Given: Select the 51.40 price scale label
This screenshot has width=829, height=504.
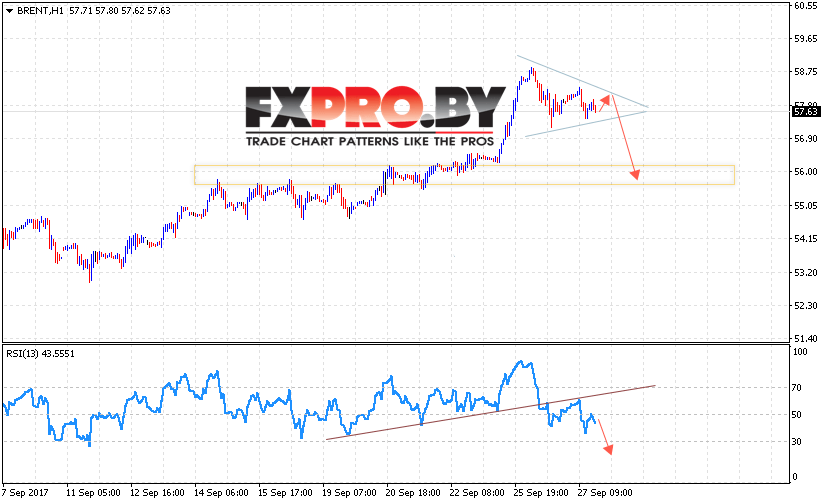Looking at the screenshot, I should (806, 338).
